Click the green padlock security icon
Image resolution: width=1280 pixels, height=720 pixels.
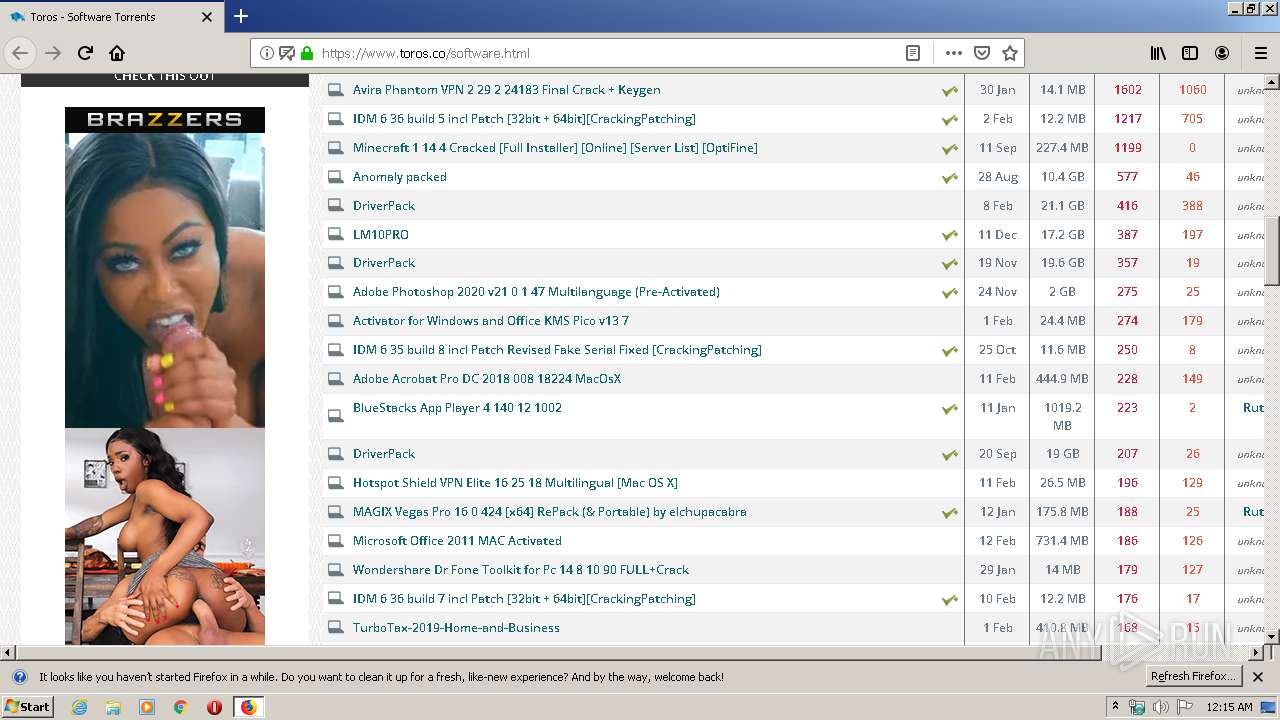[x=307, y=53]
